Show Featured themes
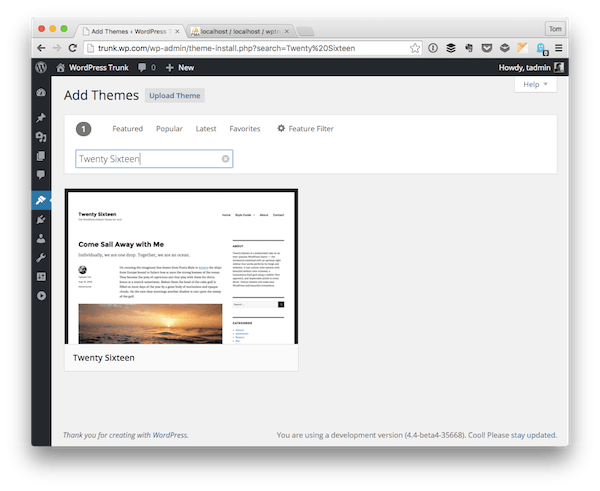This screenshot has width=600, height=491. click(127, 129)
